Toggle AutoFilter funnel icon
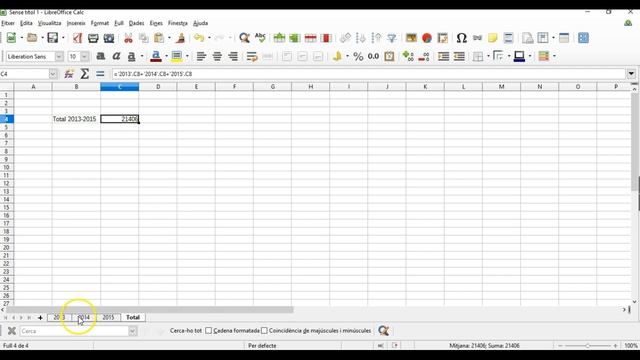 [x=391, y=38]
